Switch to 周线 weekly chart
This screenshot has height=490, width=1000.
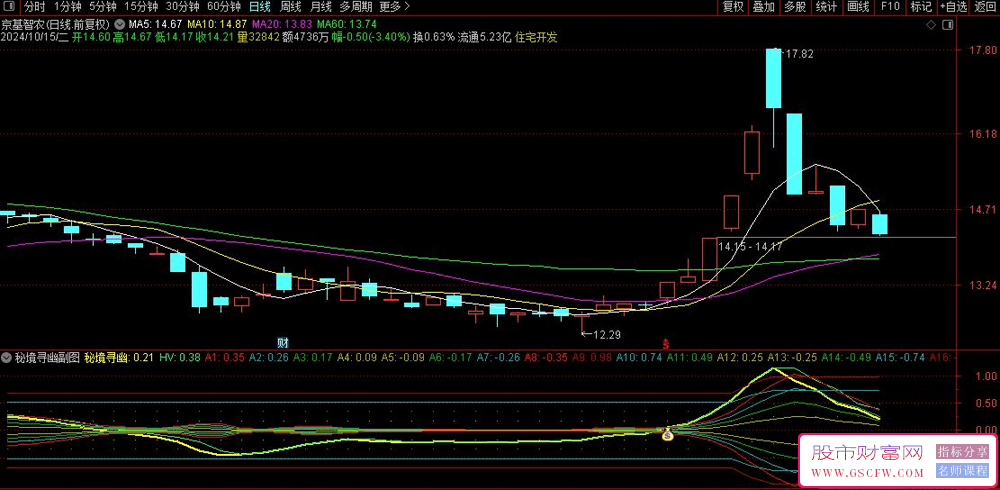[290, 7]
